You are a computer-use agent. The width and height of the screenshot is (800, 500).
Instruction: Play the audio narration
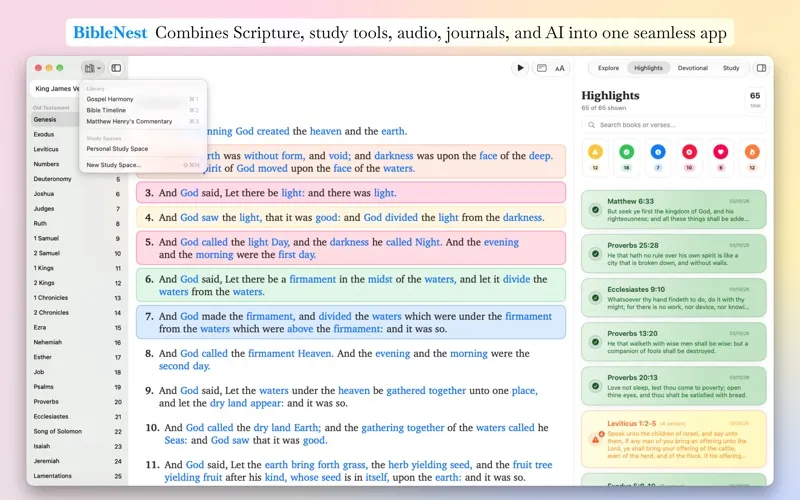(x=520, y=68)
